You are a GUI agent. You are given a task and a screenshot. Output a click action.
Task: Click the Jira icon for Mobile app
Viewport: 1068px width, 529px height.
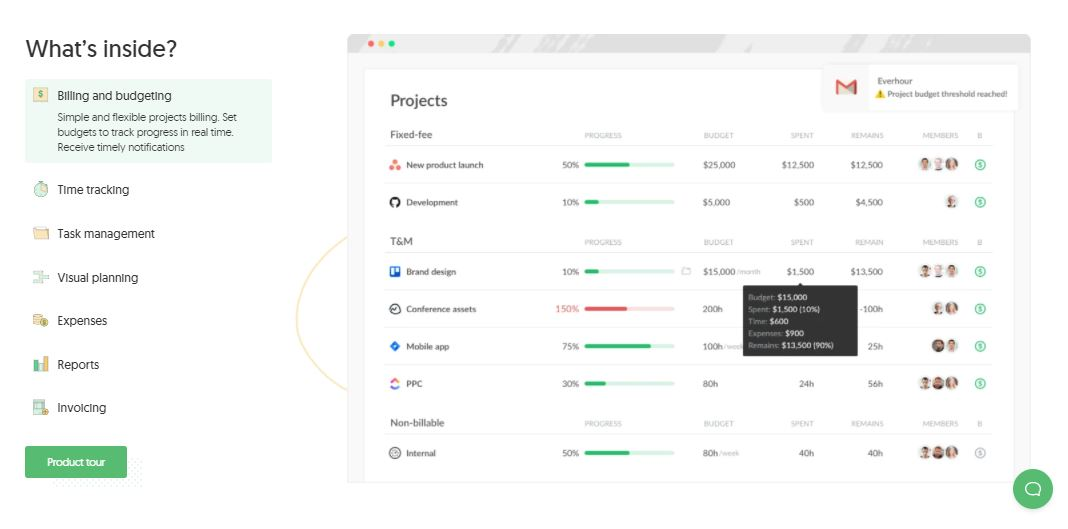[x=394, y=347]
